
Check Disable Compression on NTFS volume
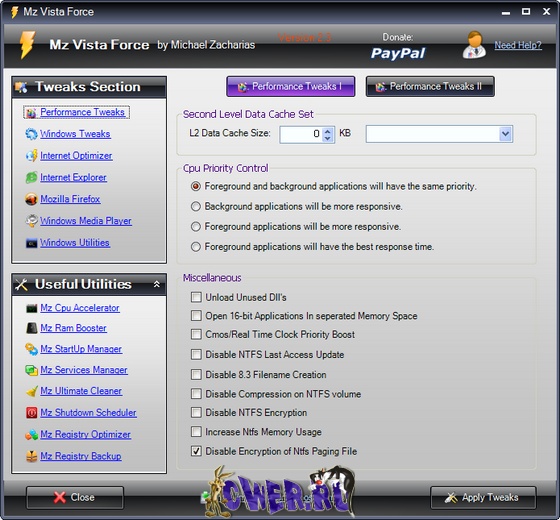pyautogui.click(x=196, y=394)
